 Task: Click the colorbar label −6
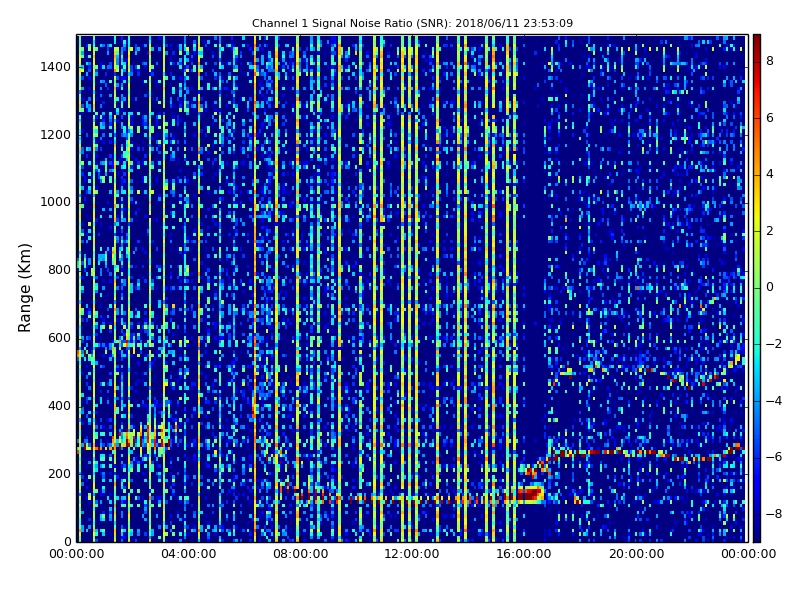(774, 457)
